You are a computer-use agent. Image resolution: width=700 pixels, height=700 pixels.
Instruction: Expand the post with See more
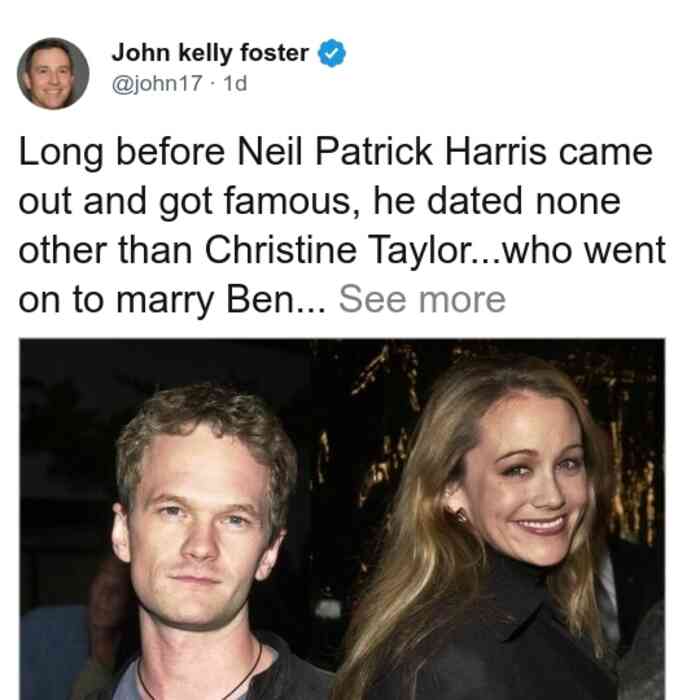(x=422, y=299)
